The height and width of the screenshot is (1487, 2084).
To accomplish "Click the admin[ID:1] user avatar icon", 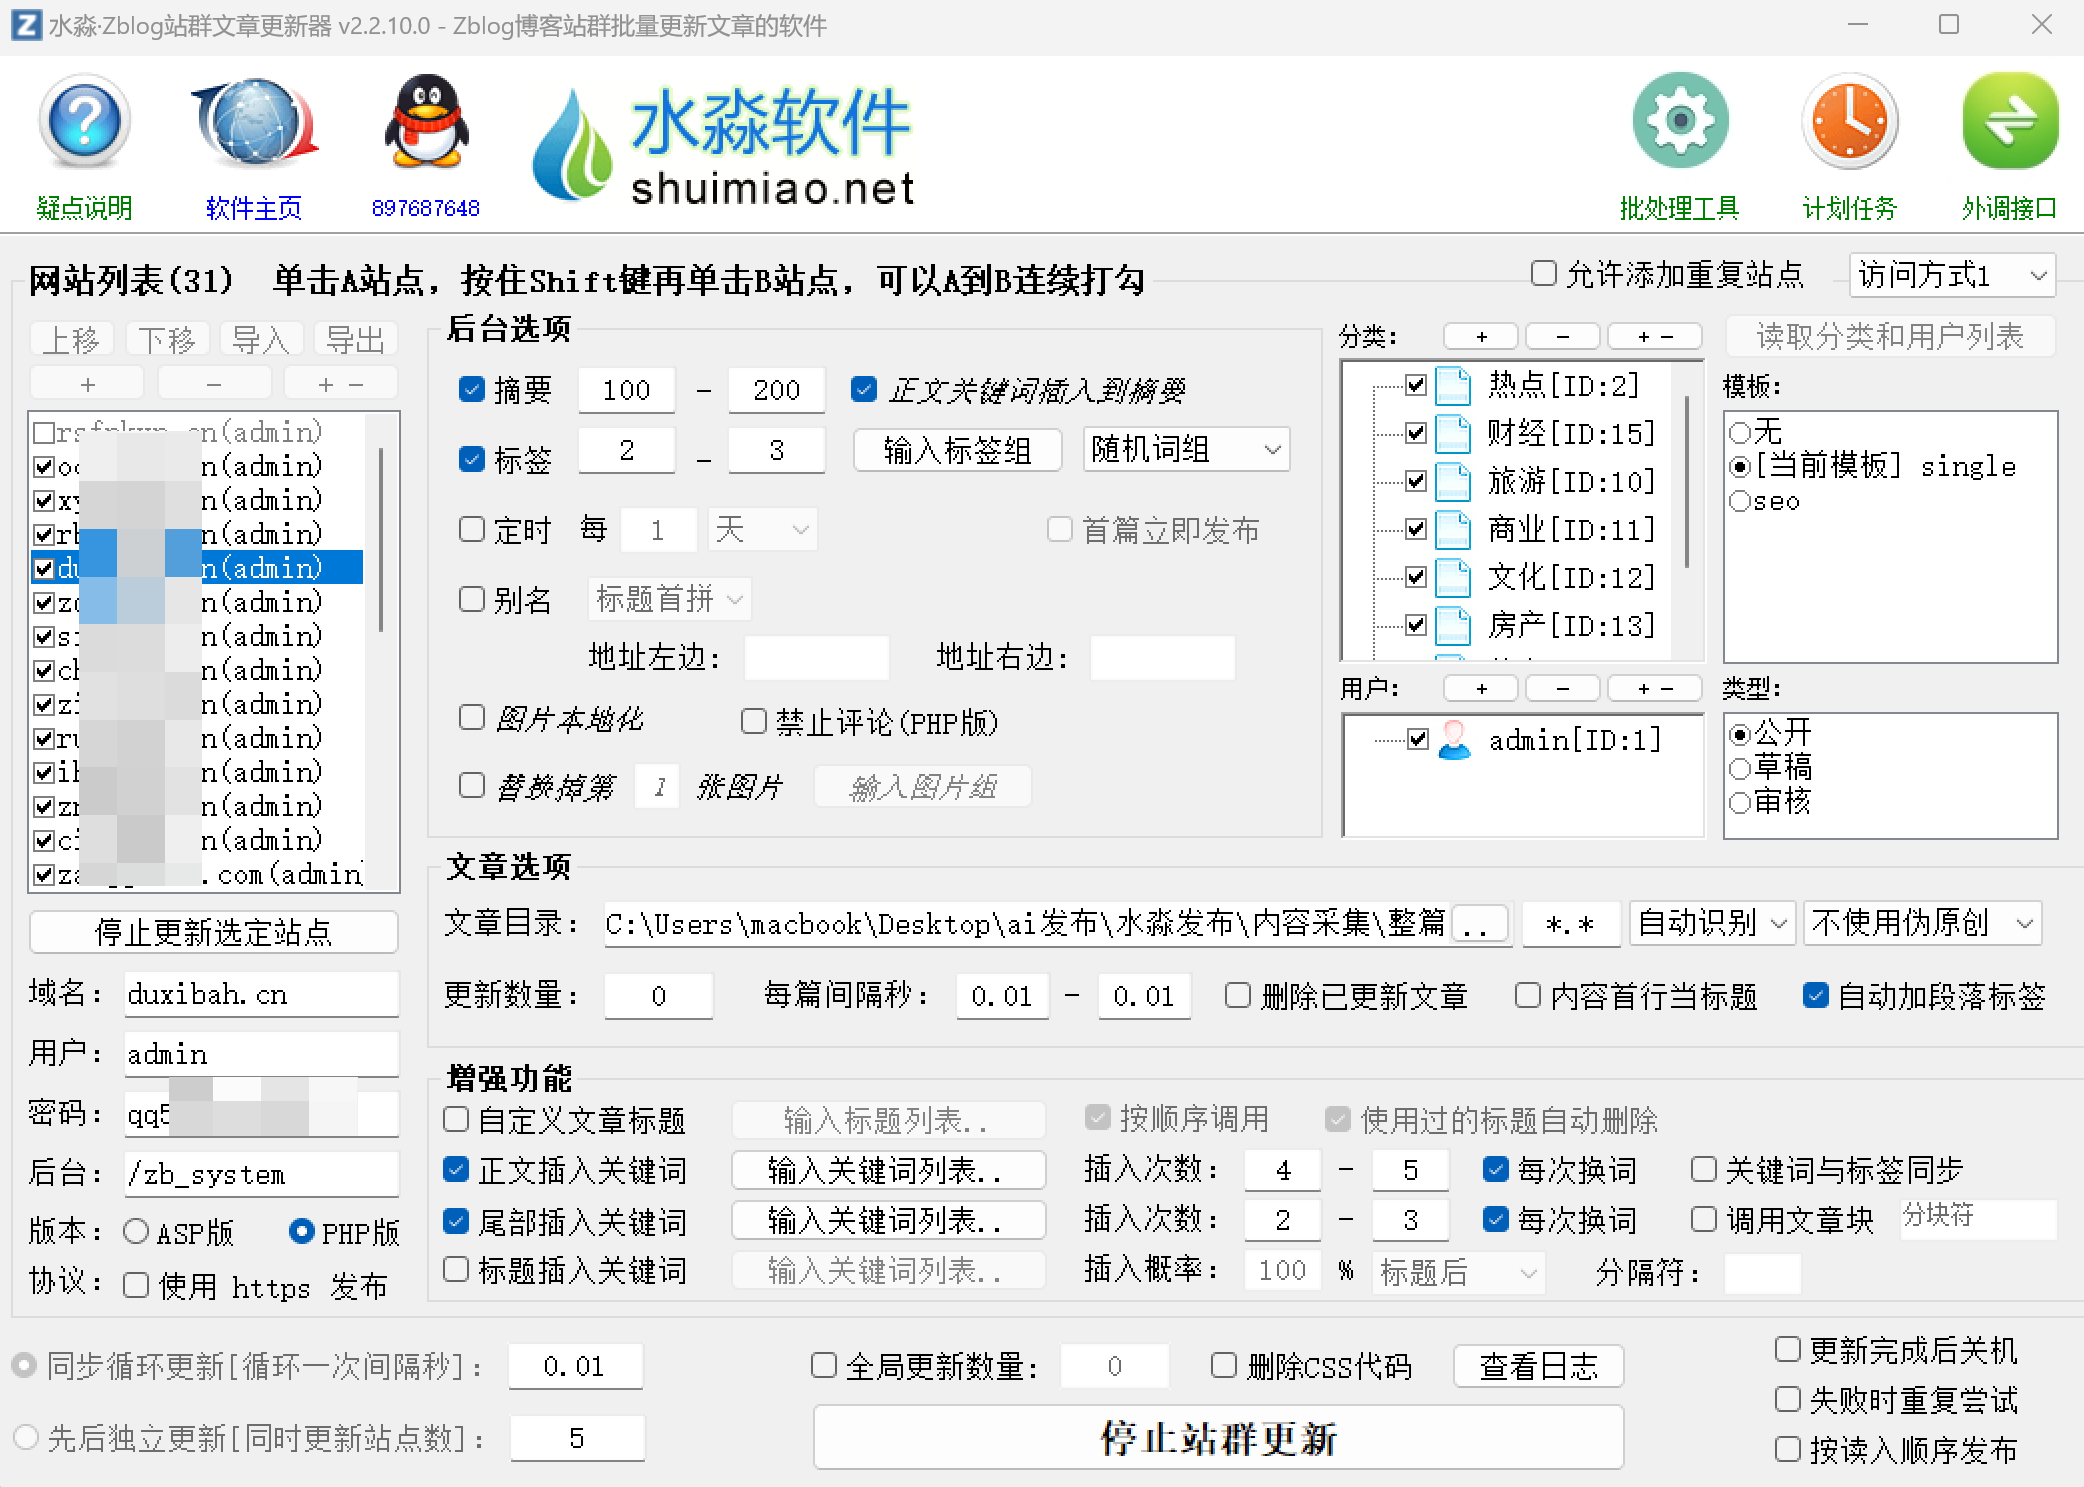I will [x=1454, y=740].
